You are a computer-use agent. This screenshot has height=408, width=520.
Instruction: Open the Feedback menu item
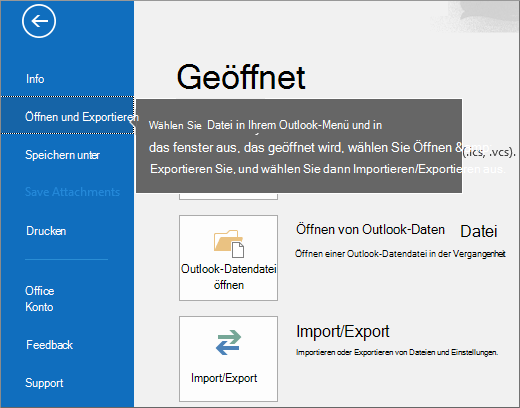click(x=49, y=345)
